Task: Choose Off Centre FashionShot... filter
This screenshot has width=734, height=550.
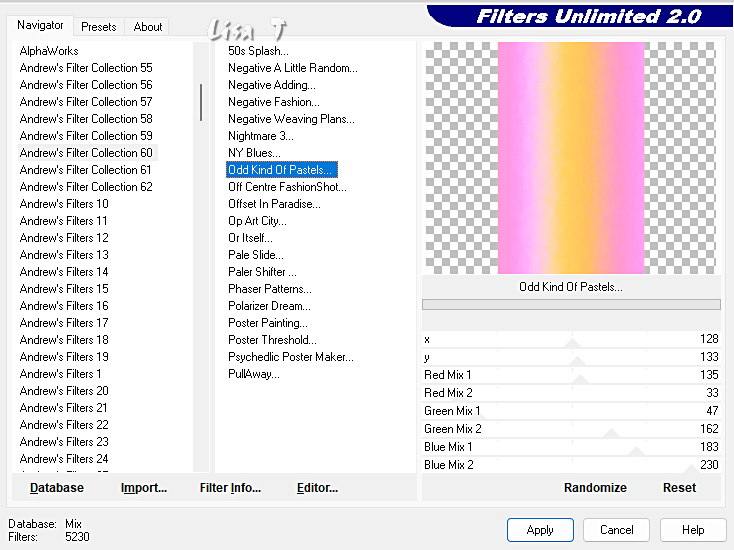Action: tap(287, 187)
